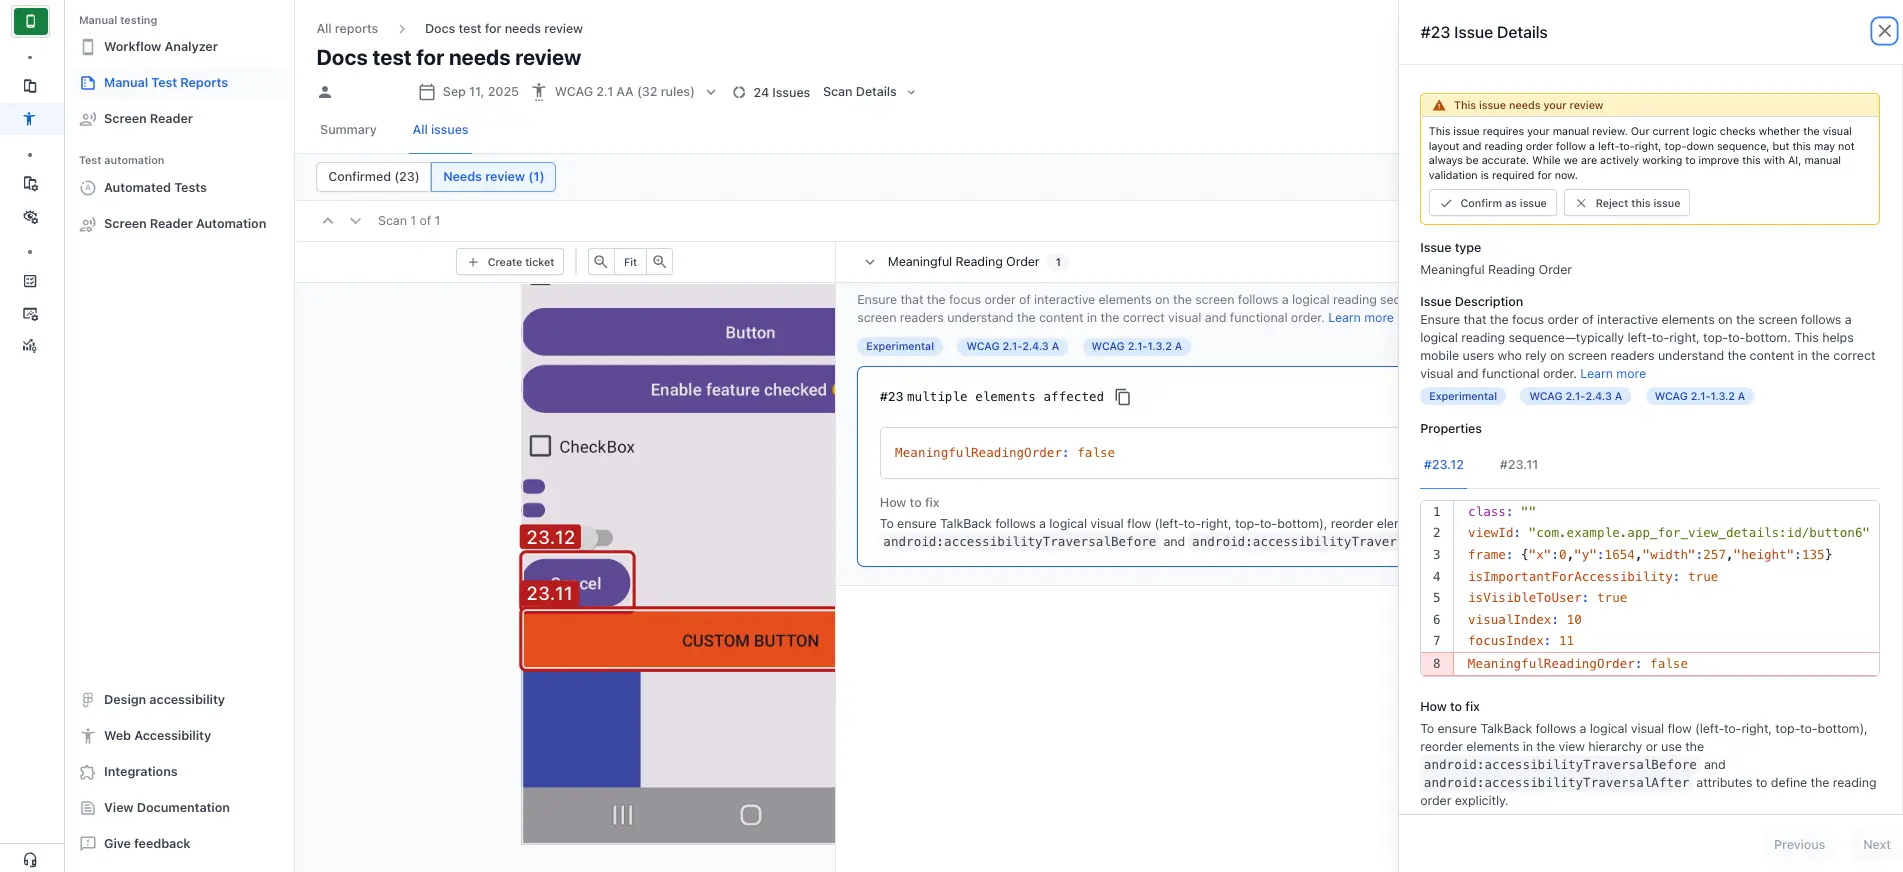Copy the #23 multiple elements affected text
This screenshot has height=872, width=1903.
click(x=1123, y=398)
